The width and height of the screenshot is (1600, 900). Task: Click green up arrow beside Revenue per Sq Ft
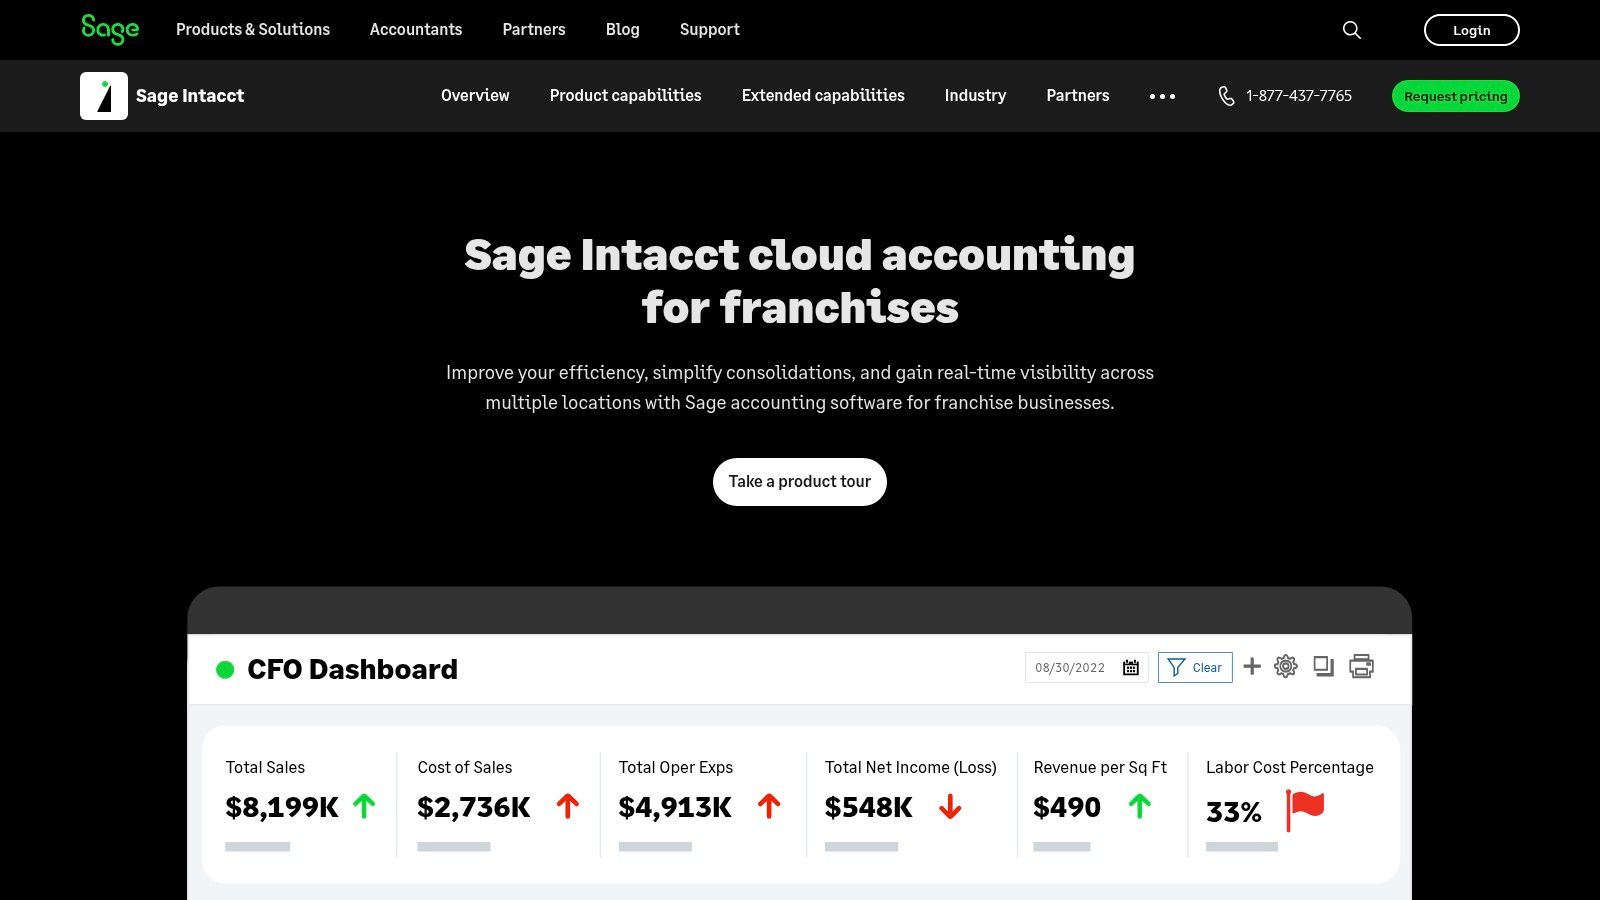pyautogui.click(x=1140, y=806)
